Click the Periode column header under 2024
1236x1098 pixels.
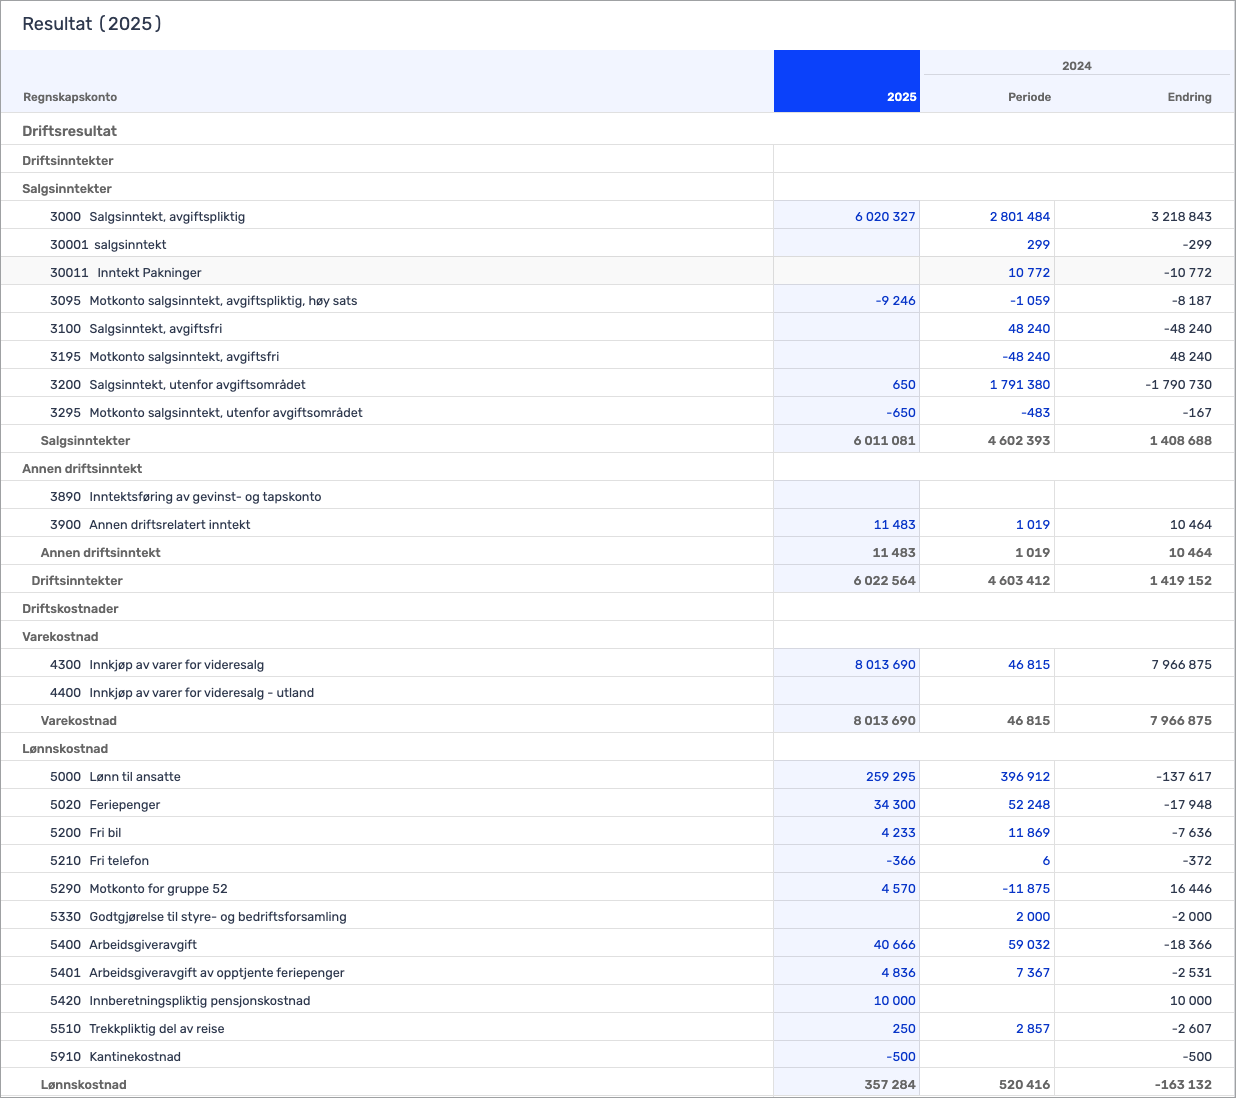pos(1029,97)
